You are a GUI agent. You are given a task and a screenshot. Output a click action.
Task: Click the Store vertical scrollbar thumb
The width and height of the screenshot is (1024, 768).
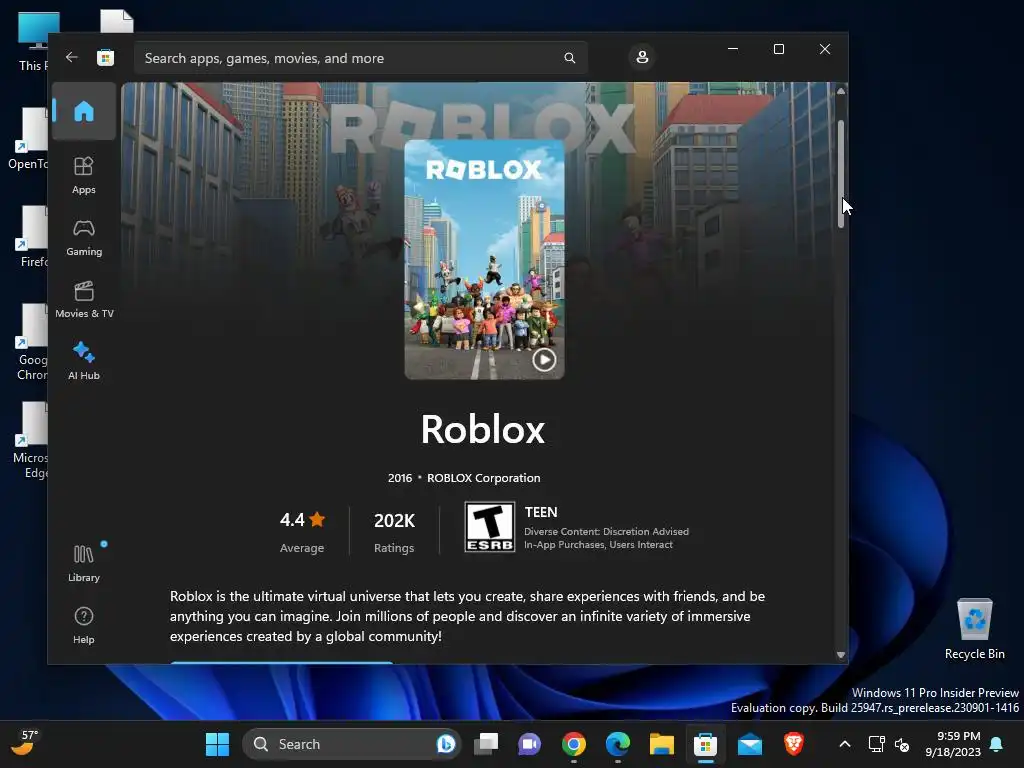point(840,174)
